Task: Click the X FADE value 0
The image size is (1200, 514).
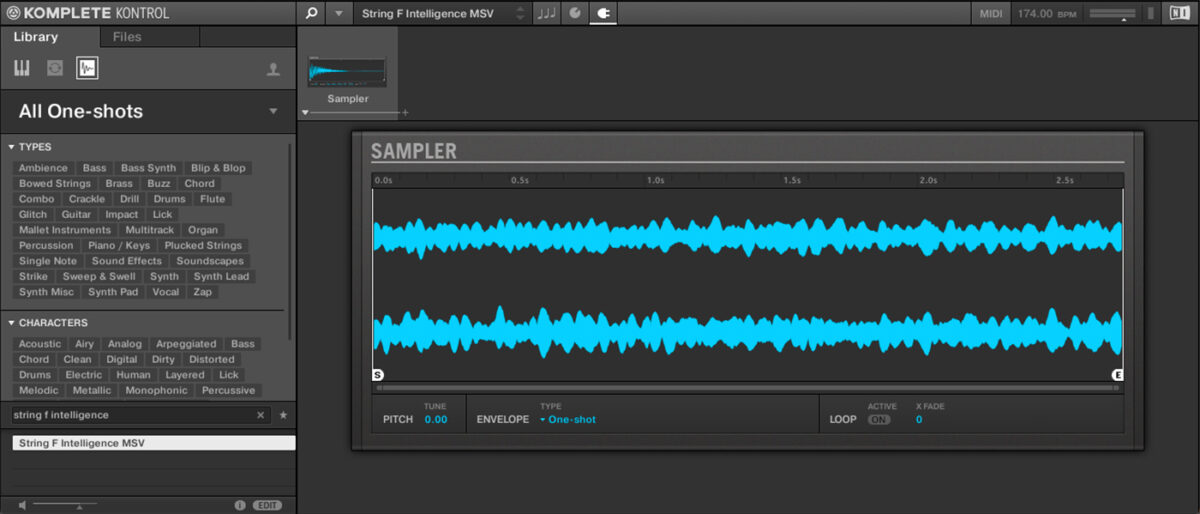Action: point(919,420)
